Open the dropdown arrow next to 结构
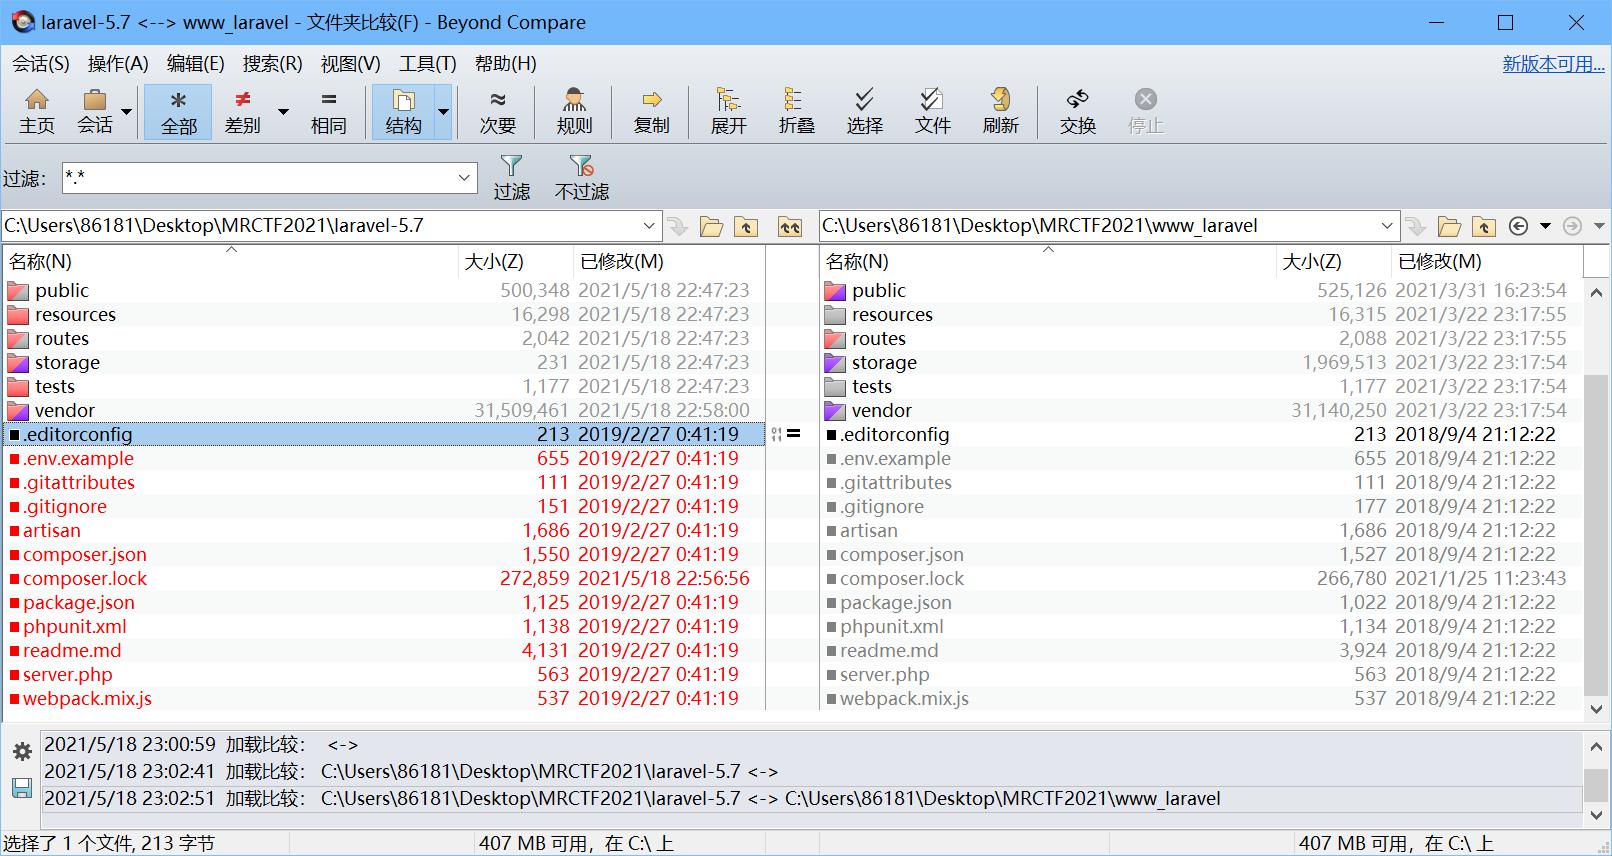The height and width of the screenshot is (856, 1612). point(444,111)
